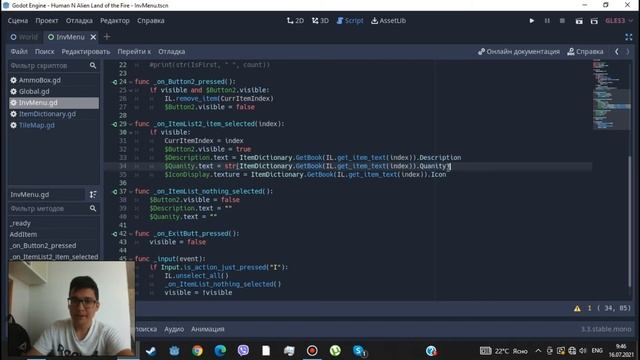Fold the if block at line 25
This screenshot has width=640, height=360.
131,90
